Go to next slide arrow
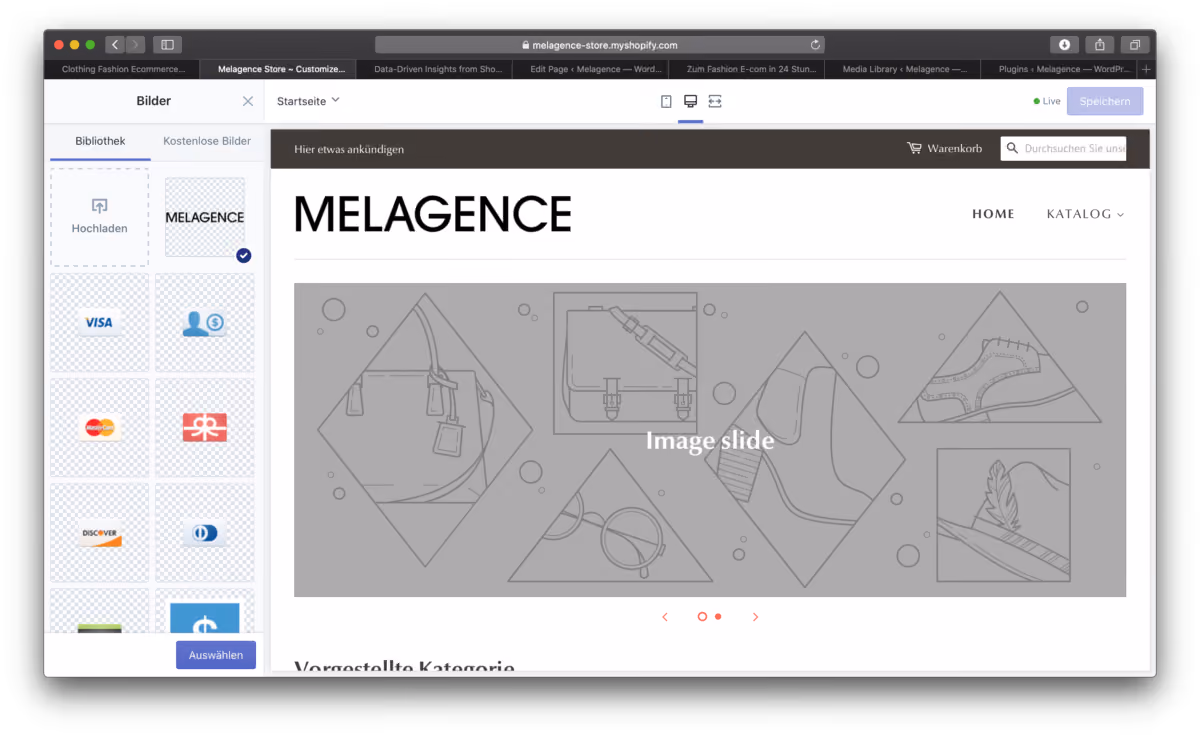 pos(755,617)
